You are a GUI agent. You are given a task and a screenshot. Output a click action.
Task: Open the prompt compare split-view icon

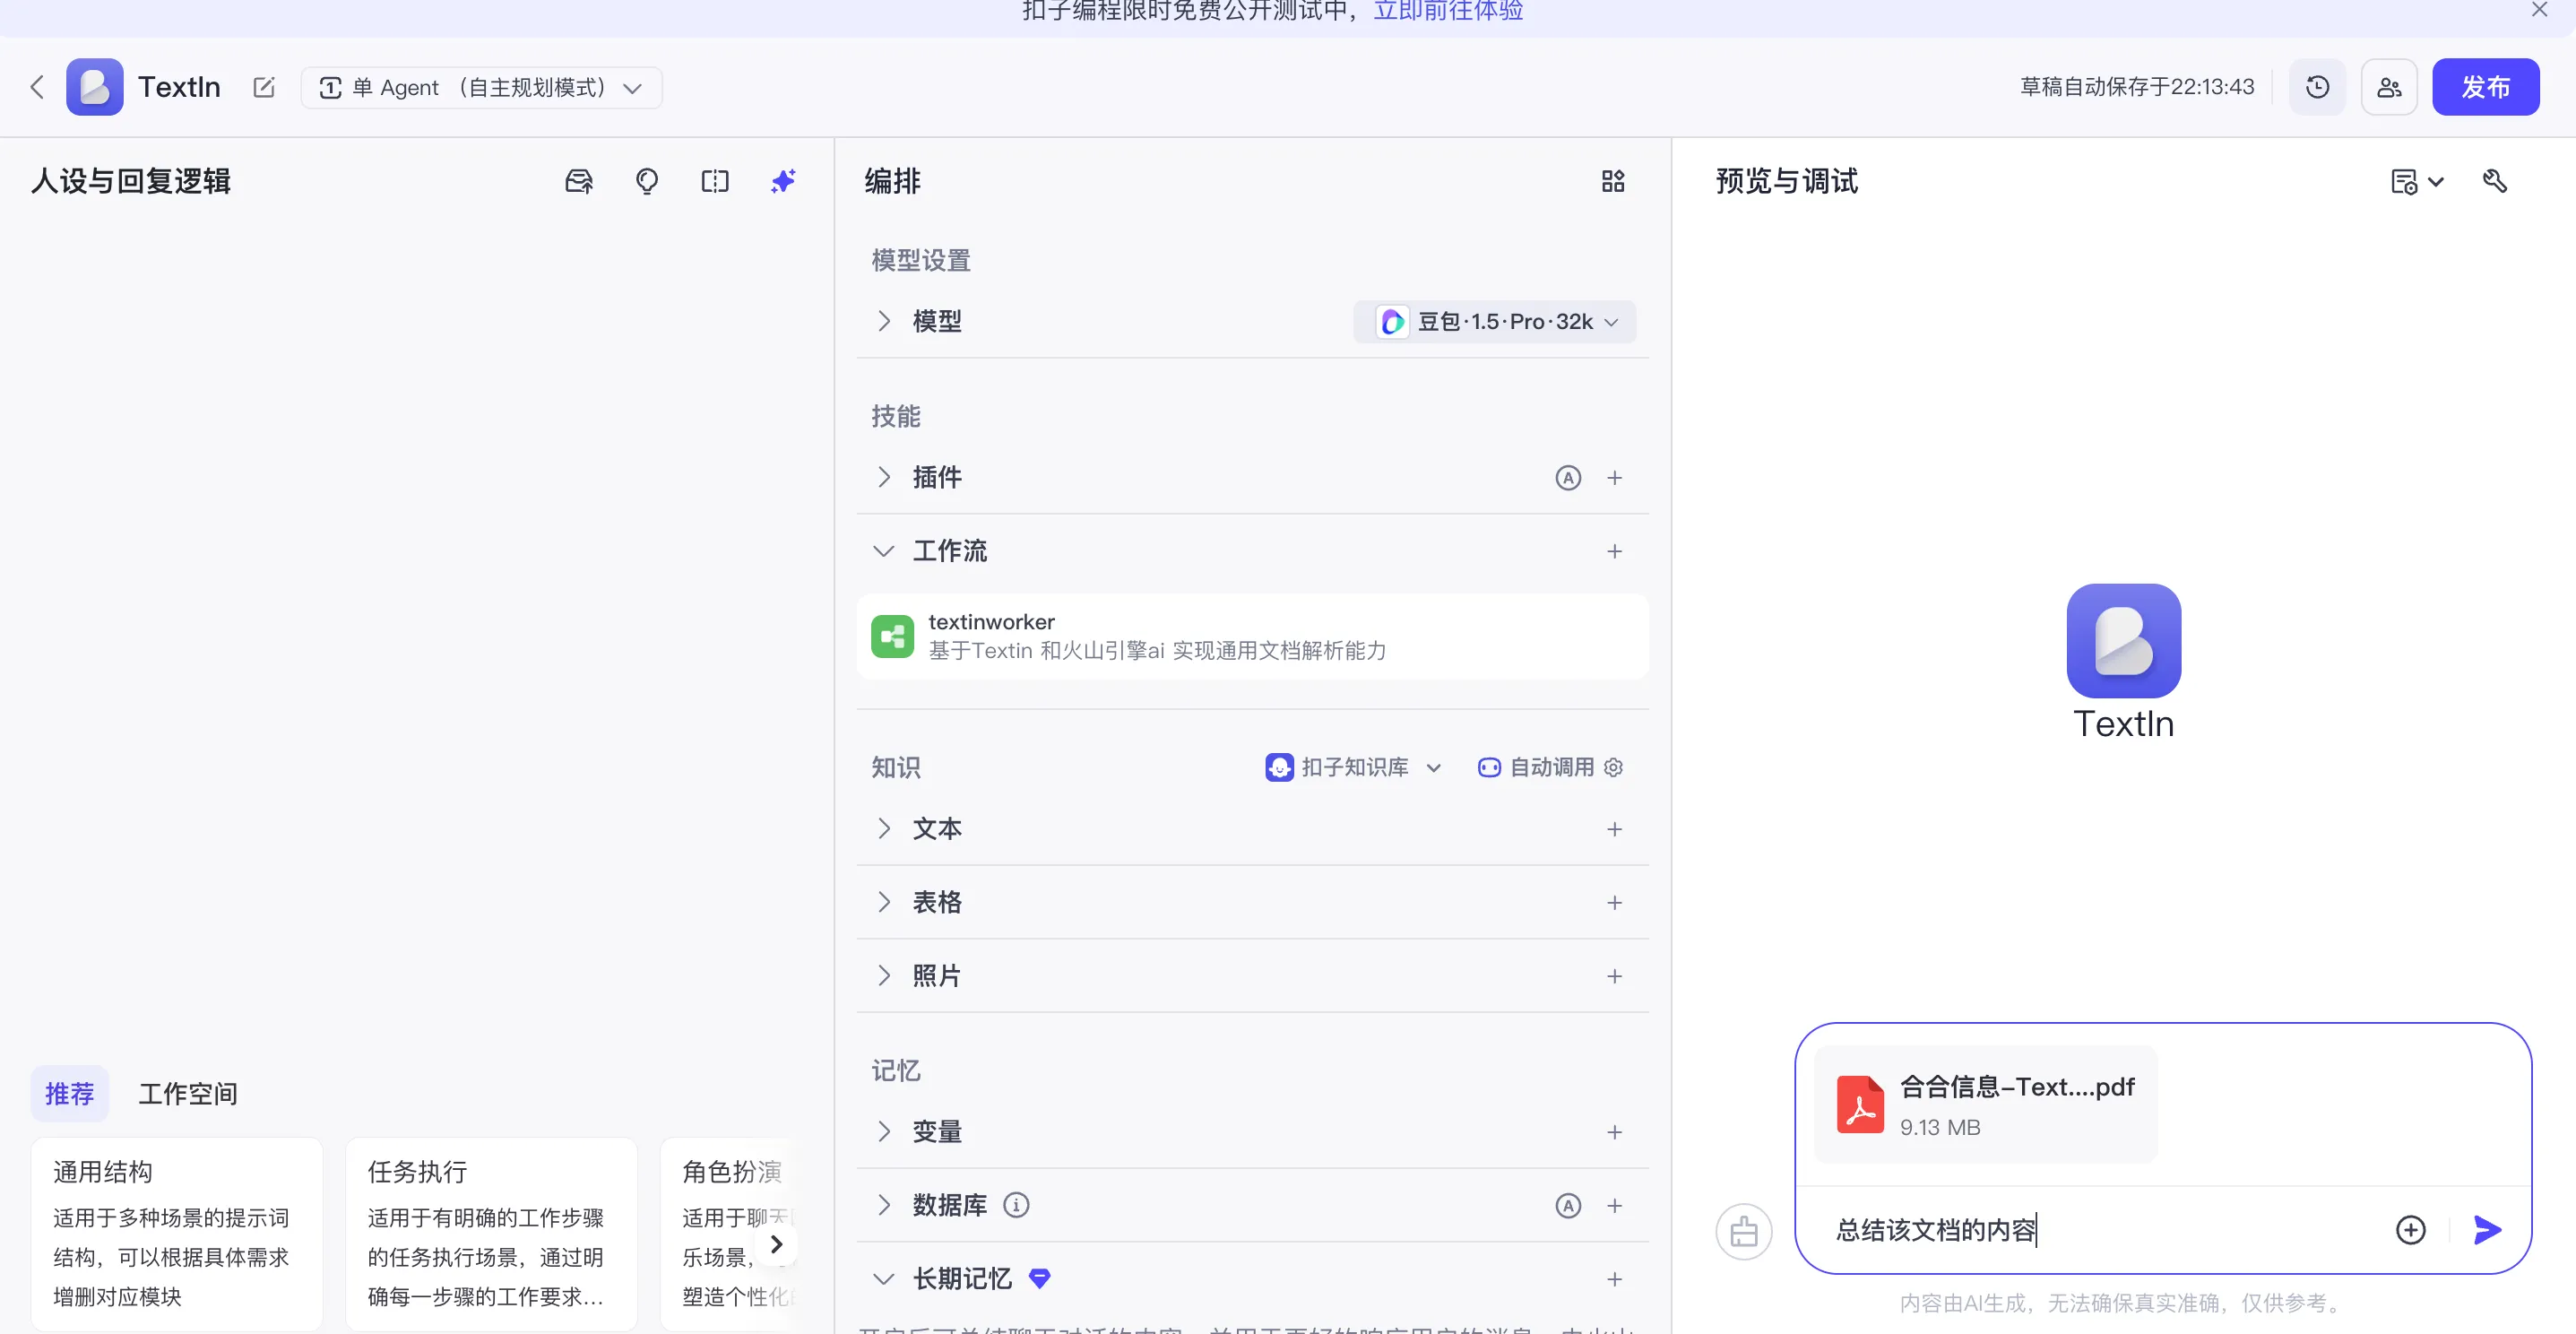715,181
